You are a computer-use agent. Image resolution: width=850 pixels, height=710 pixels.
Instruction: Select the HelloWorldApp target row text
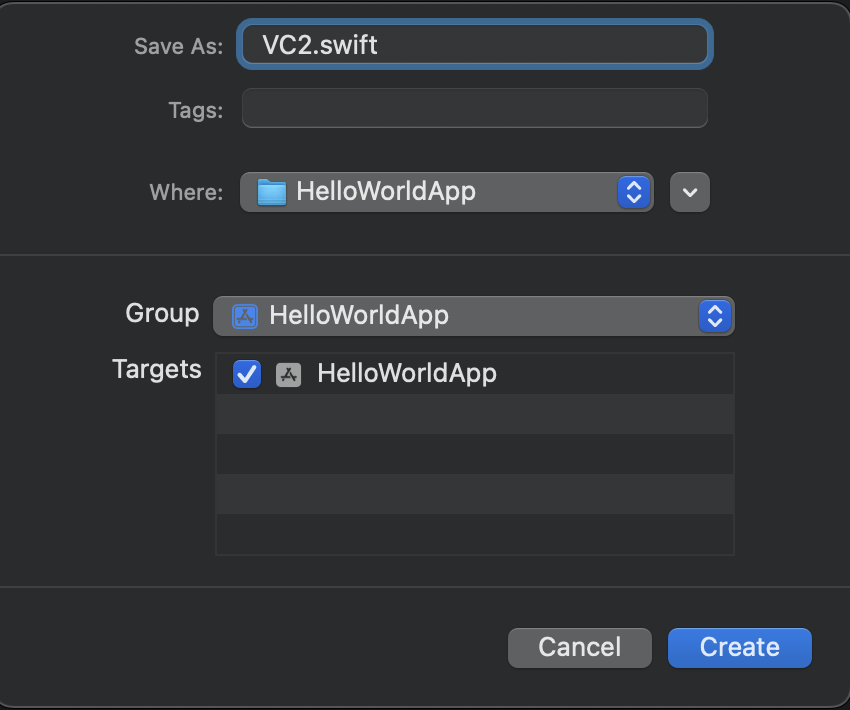click(x=407, y=373)
